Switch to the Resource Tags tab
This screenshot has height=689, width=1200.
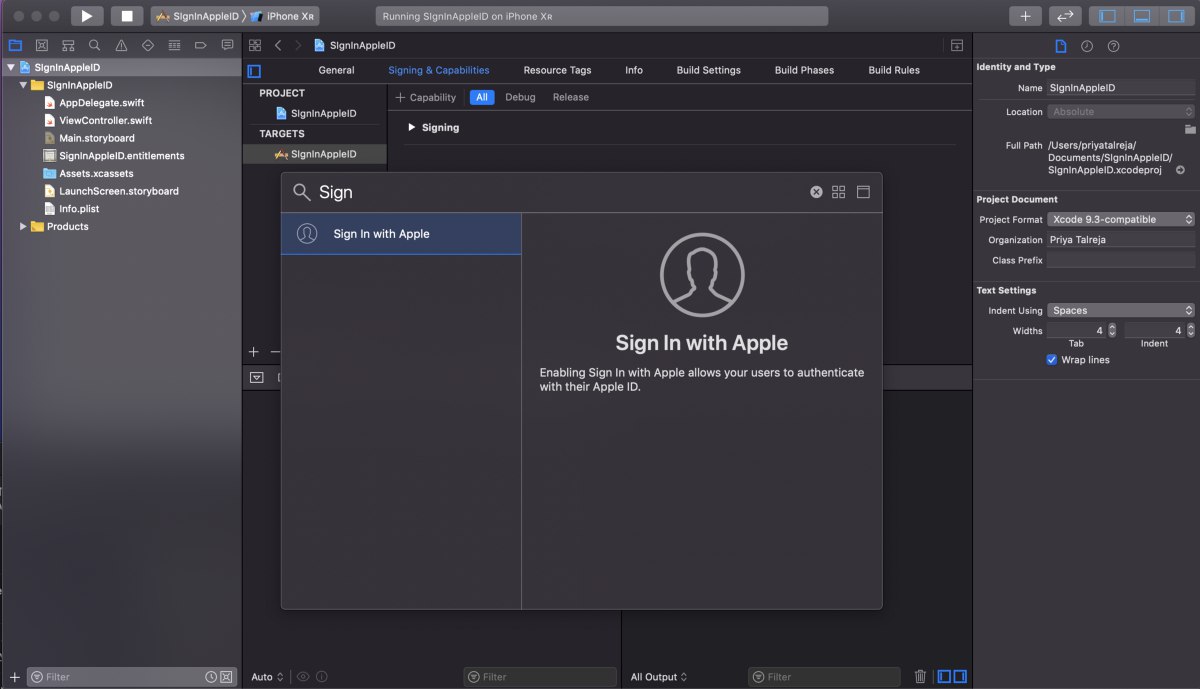(557, 71)
